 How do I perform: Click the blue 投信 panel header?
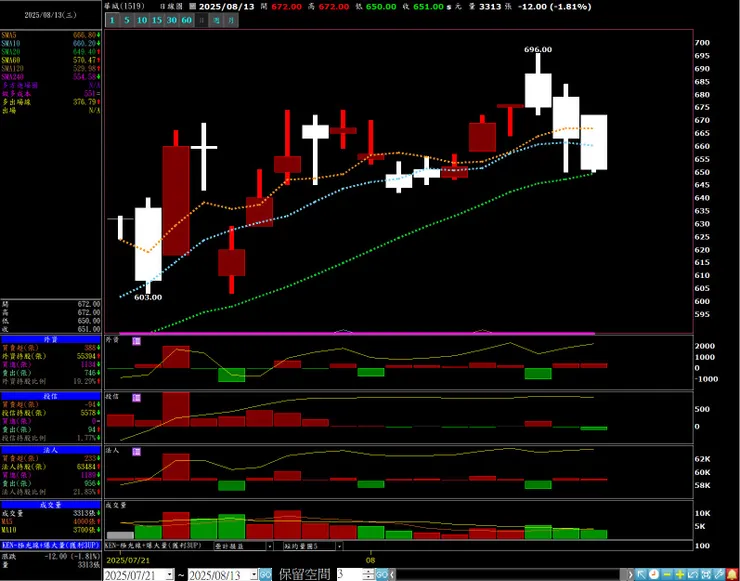(x=50, y=396)
